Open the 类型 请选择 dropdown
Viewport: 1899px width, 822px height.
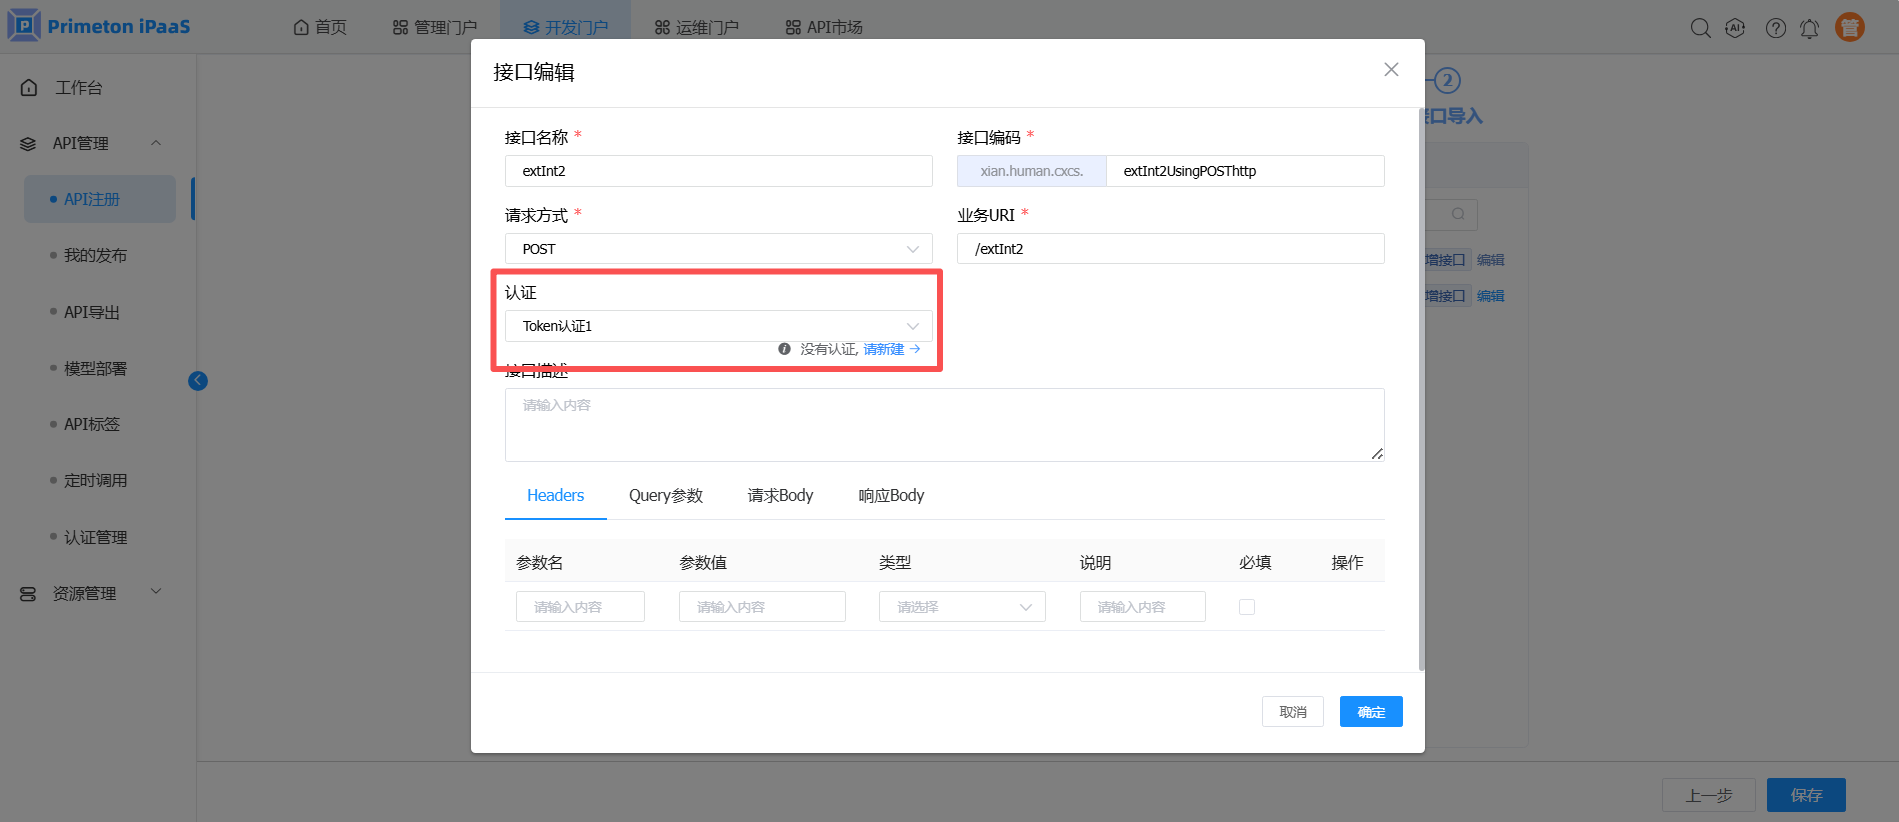click(x=961, y=607)
